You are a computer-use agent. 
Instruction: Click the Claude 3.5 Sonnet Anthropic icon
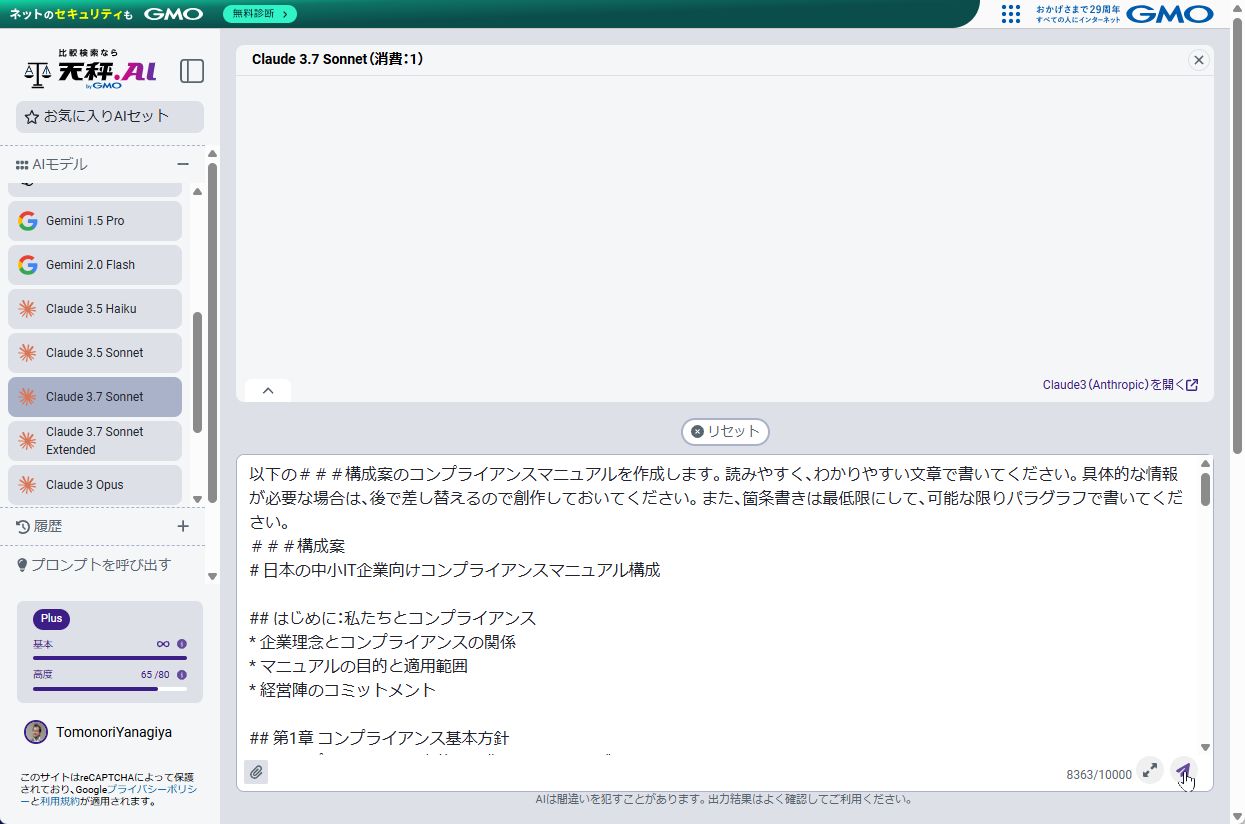coord(27,353)
